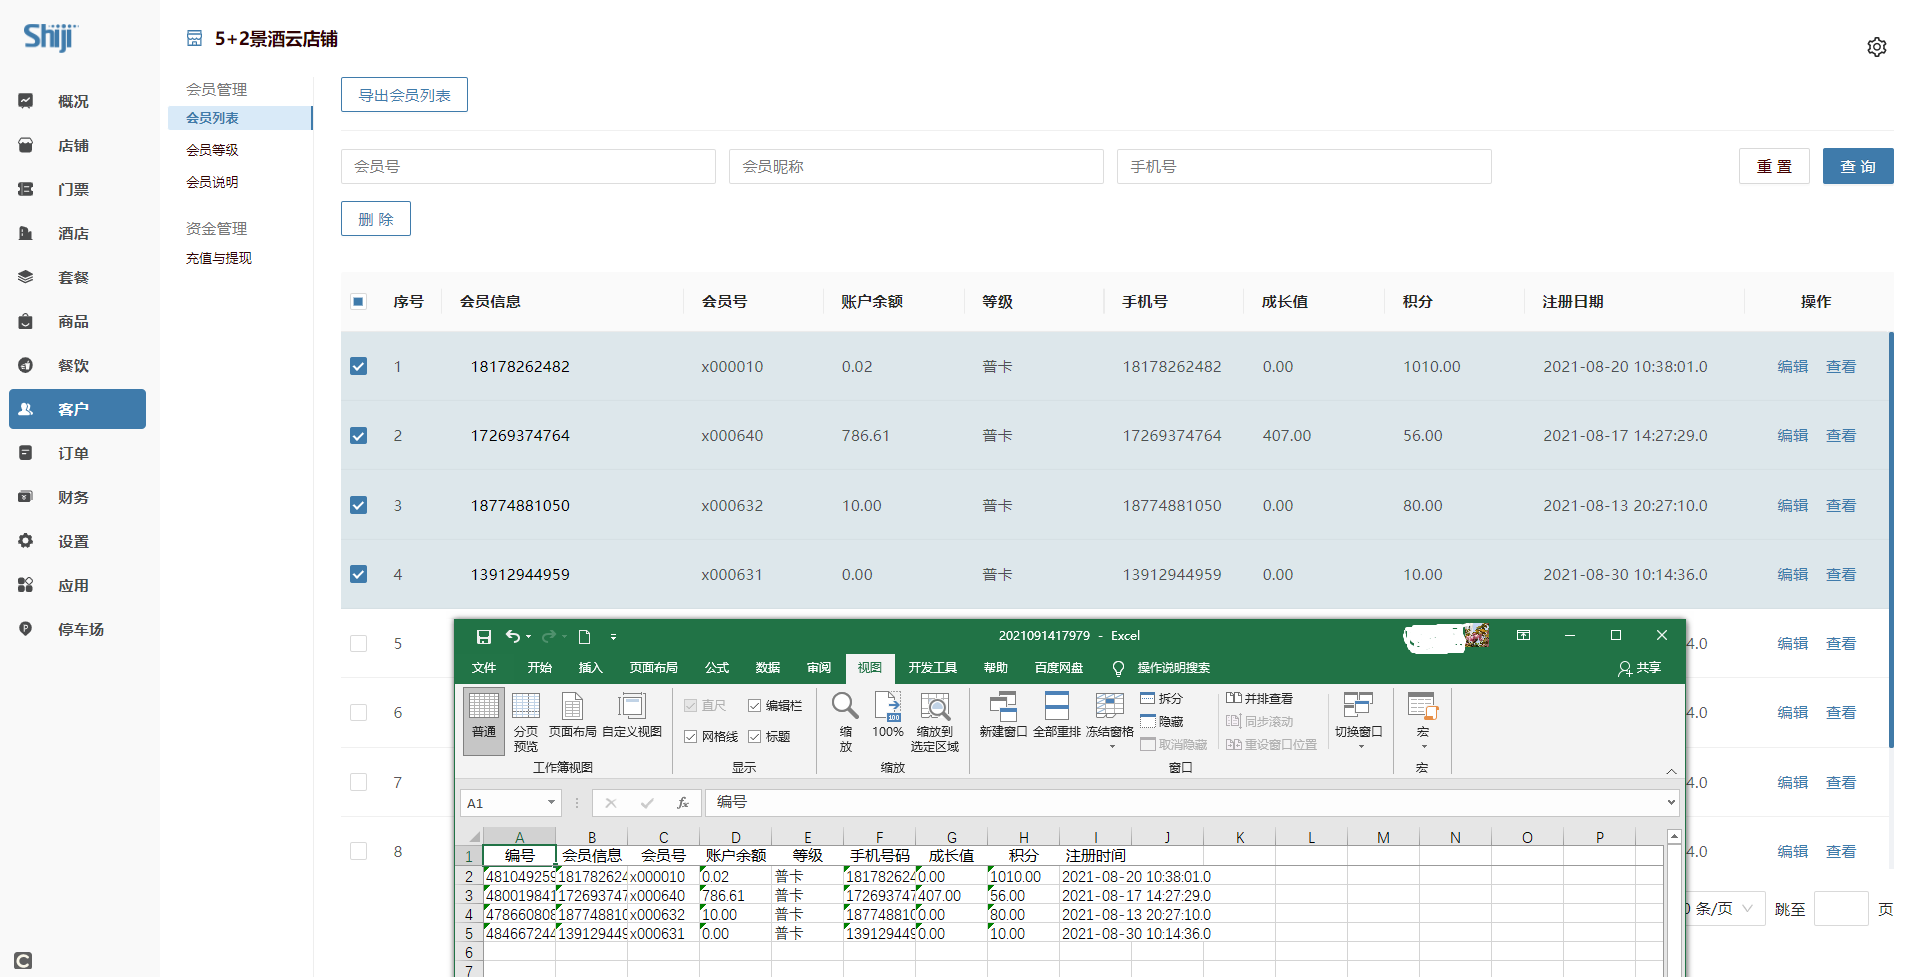The width and height of the screenshot is (1920, 977).
Task: Open 餐饮 section in sidebar
Action: click(74, 365)
